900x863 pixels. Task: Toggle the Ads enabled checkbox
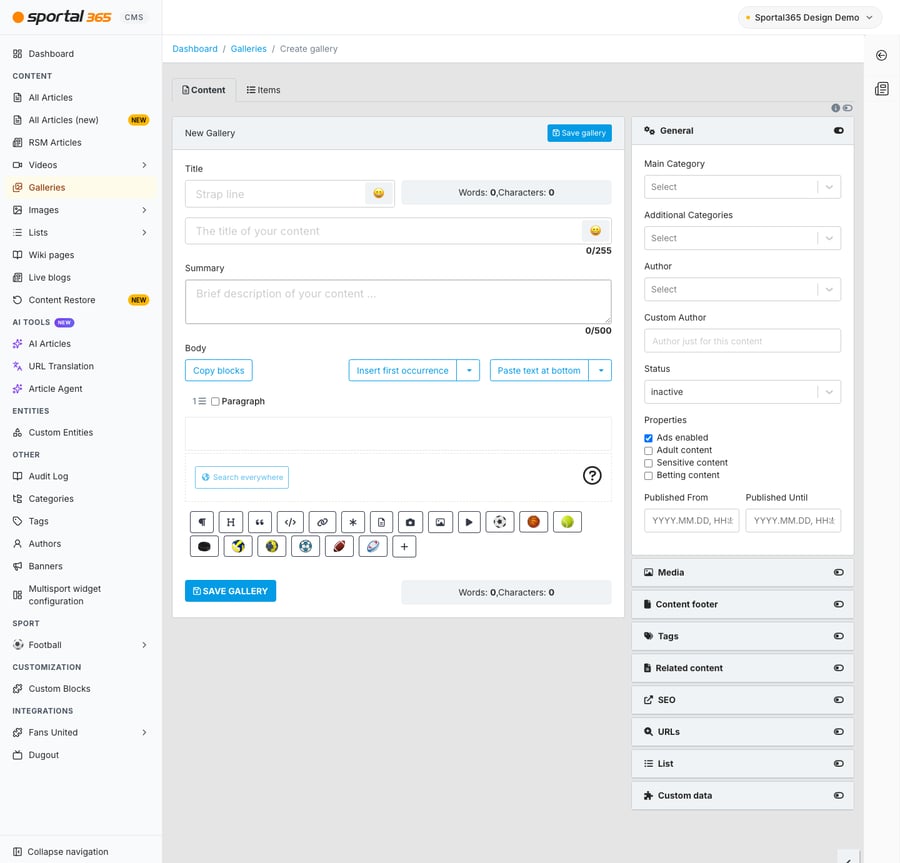click(649, 438)
